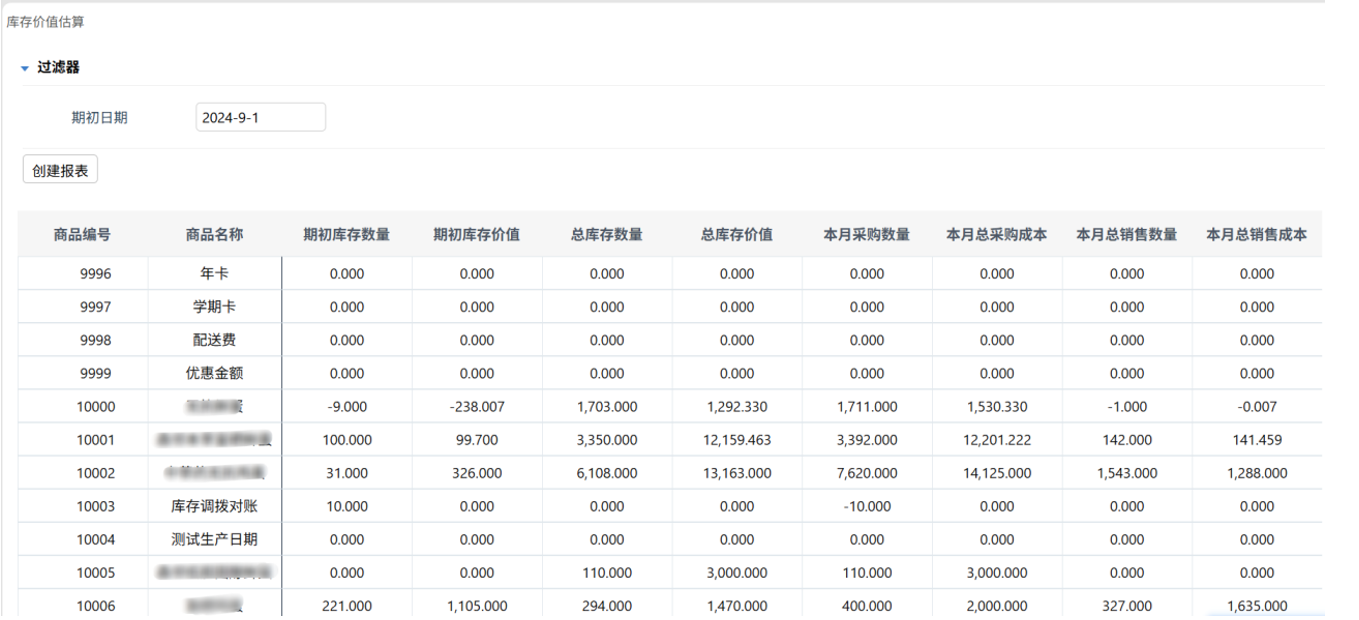
Task: Select the 1,711.000 purchase quantity cell
Action: click(x=867, y=406)
